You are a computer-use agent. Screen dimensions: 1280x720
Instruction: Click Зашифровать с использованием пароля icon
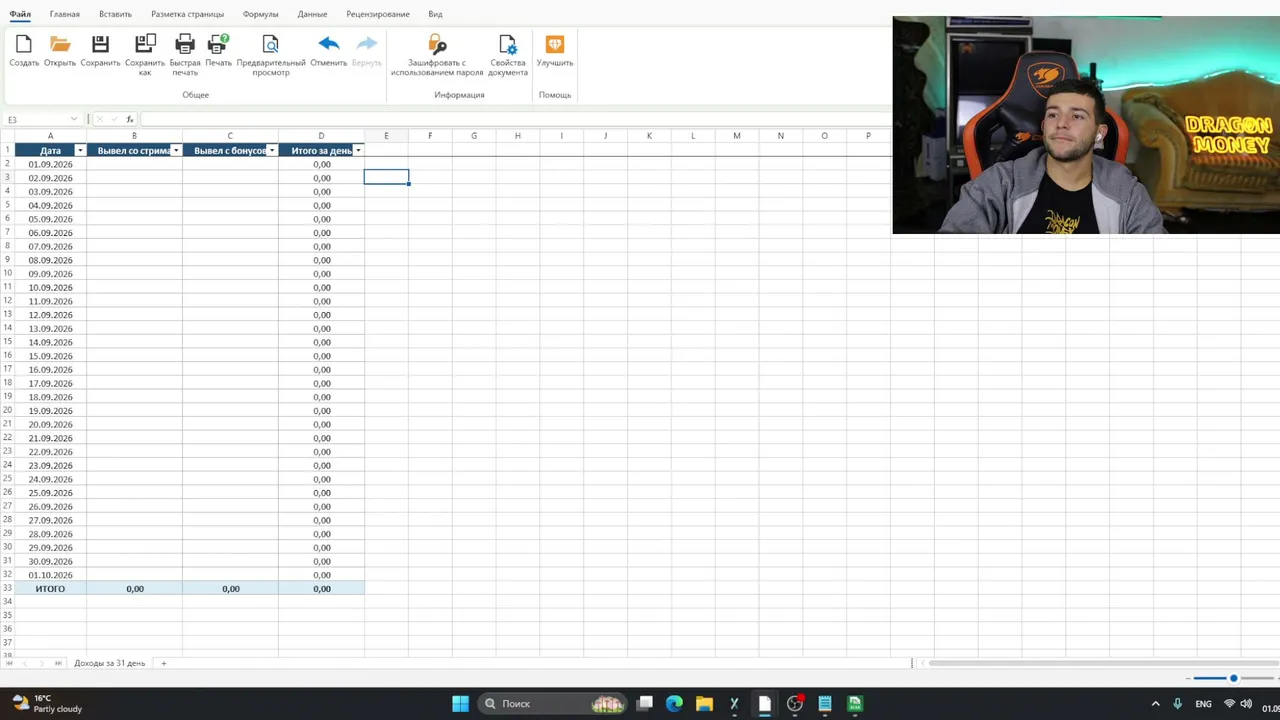coord(437,44)
